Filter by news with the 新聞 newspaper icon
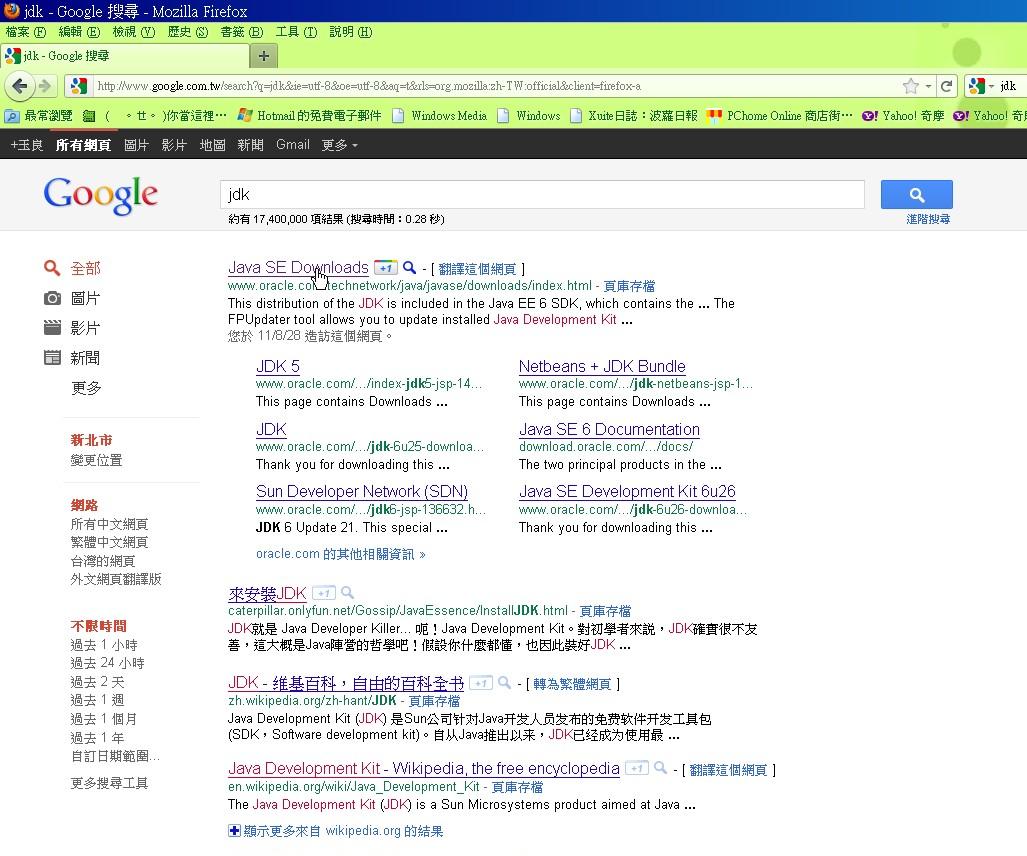The image size is (1027, 856). 52,358
